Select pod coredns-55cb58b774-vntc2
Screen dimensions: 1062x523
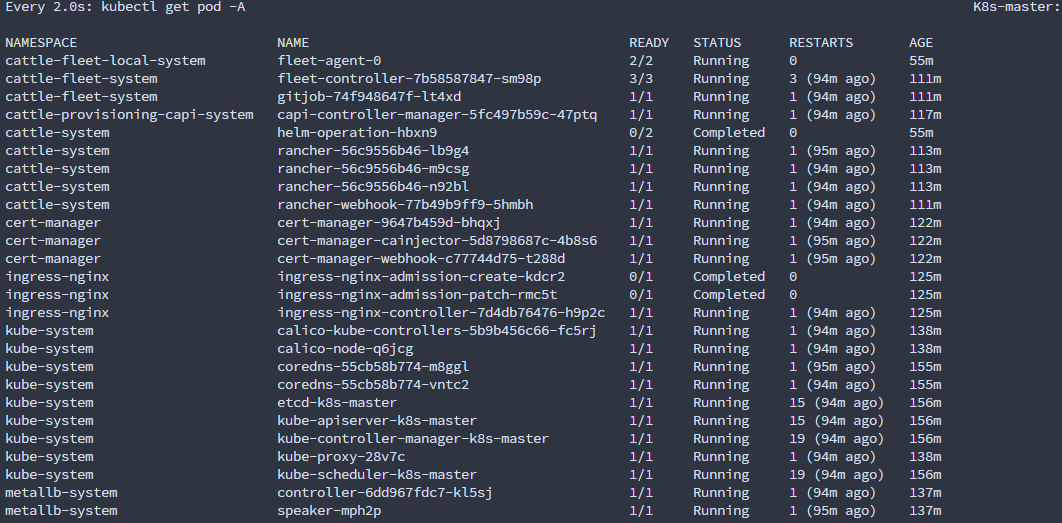pos(373,385)
